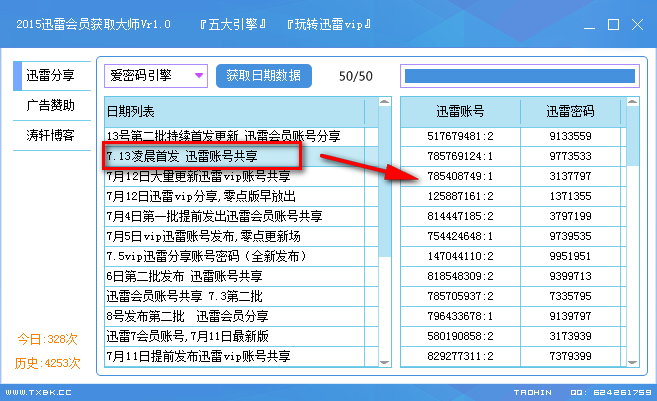Open the 涛轩博客 sidebar tab

52,135
